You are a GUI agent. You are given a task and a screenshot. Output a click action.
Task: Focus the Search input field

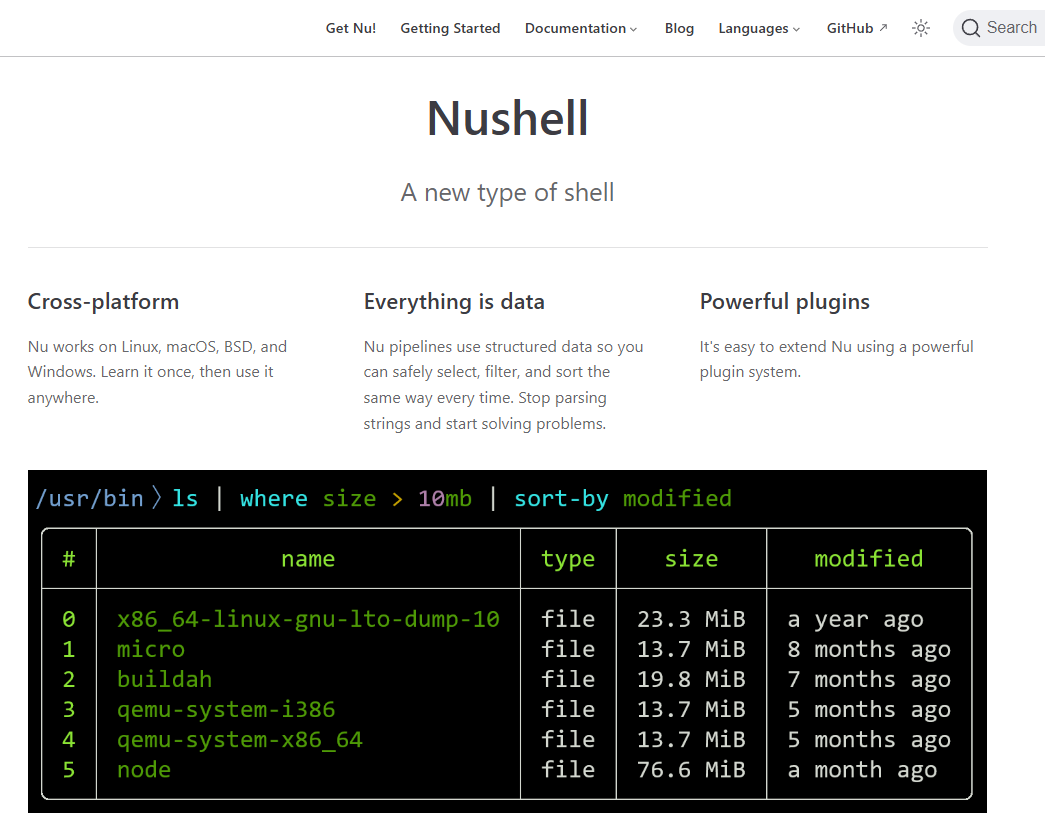pos(1000,28)
